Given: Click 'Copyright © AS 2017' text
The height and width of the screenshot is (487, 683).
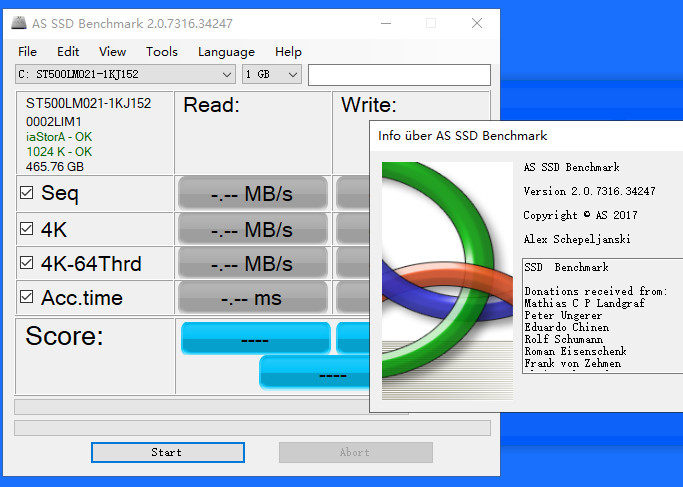Looking at the screenshot, I should point(581,215).
